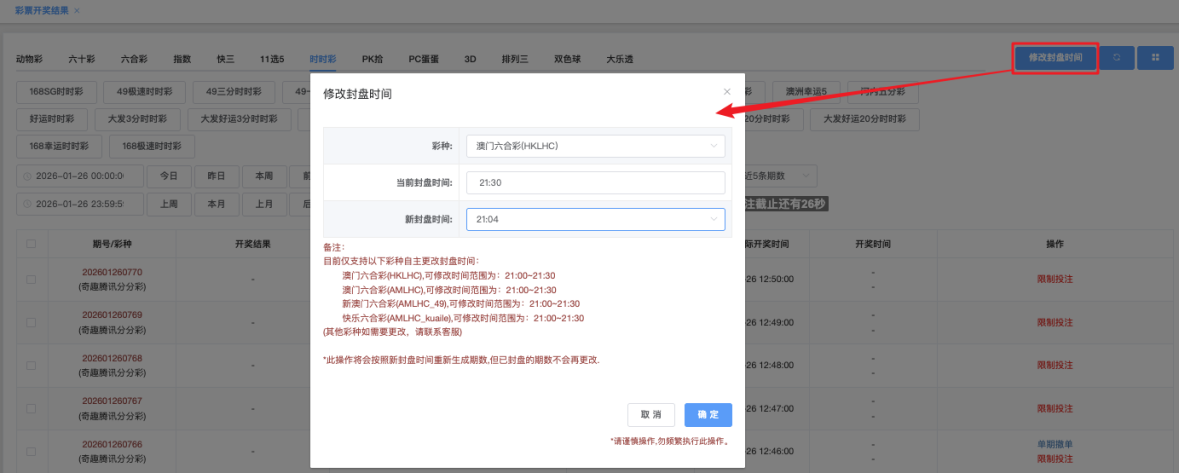The width and height of the screenshot is (1179, 473).
Task: Toggle the select-all checkbox in table header
Action: (x=31, y=244)
